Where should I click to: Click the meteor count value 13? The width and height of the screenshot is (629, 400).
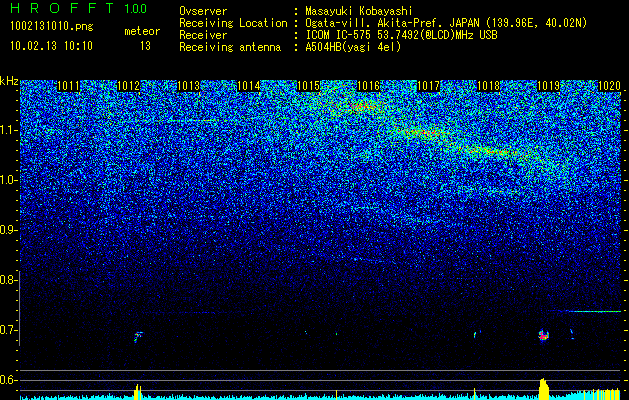coord(145,46)
